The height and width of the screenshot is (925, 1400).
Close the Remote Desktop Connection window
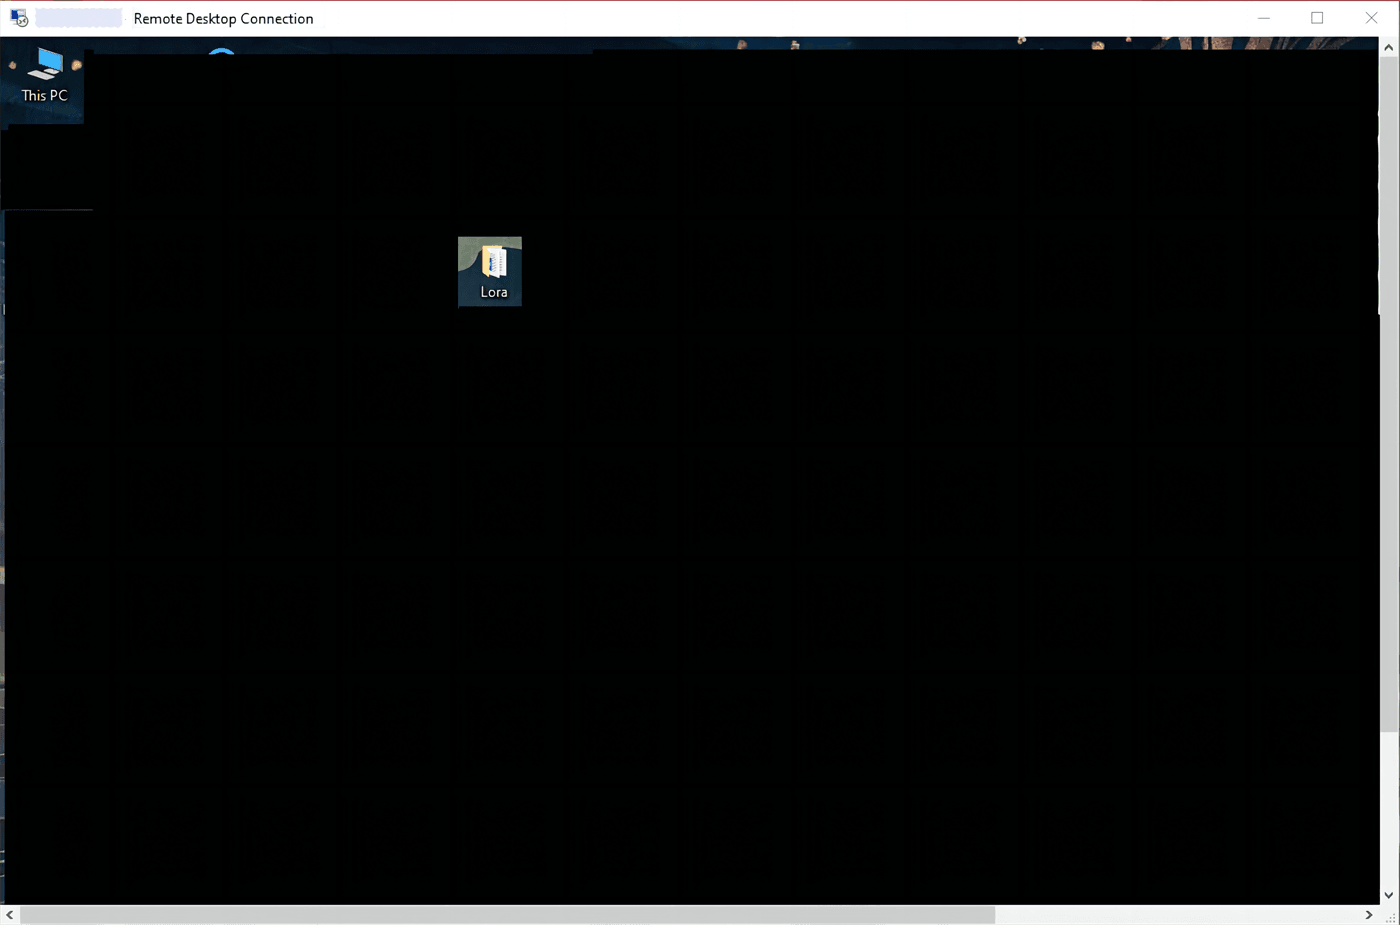[1371, 18]
